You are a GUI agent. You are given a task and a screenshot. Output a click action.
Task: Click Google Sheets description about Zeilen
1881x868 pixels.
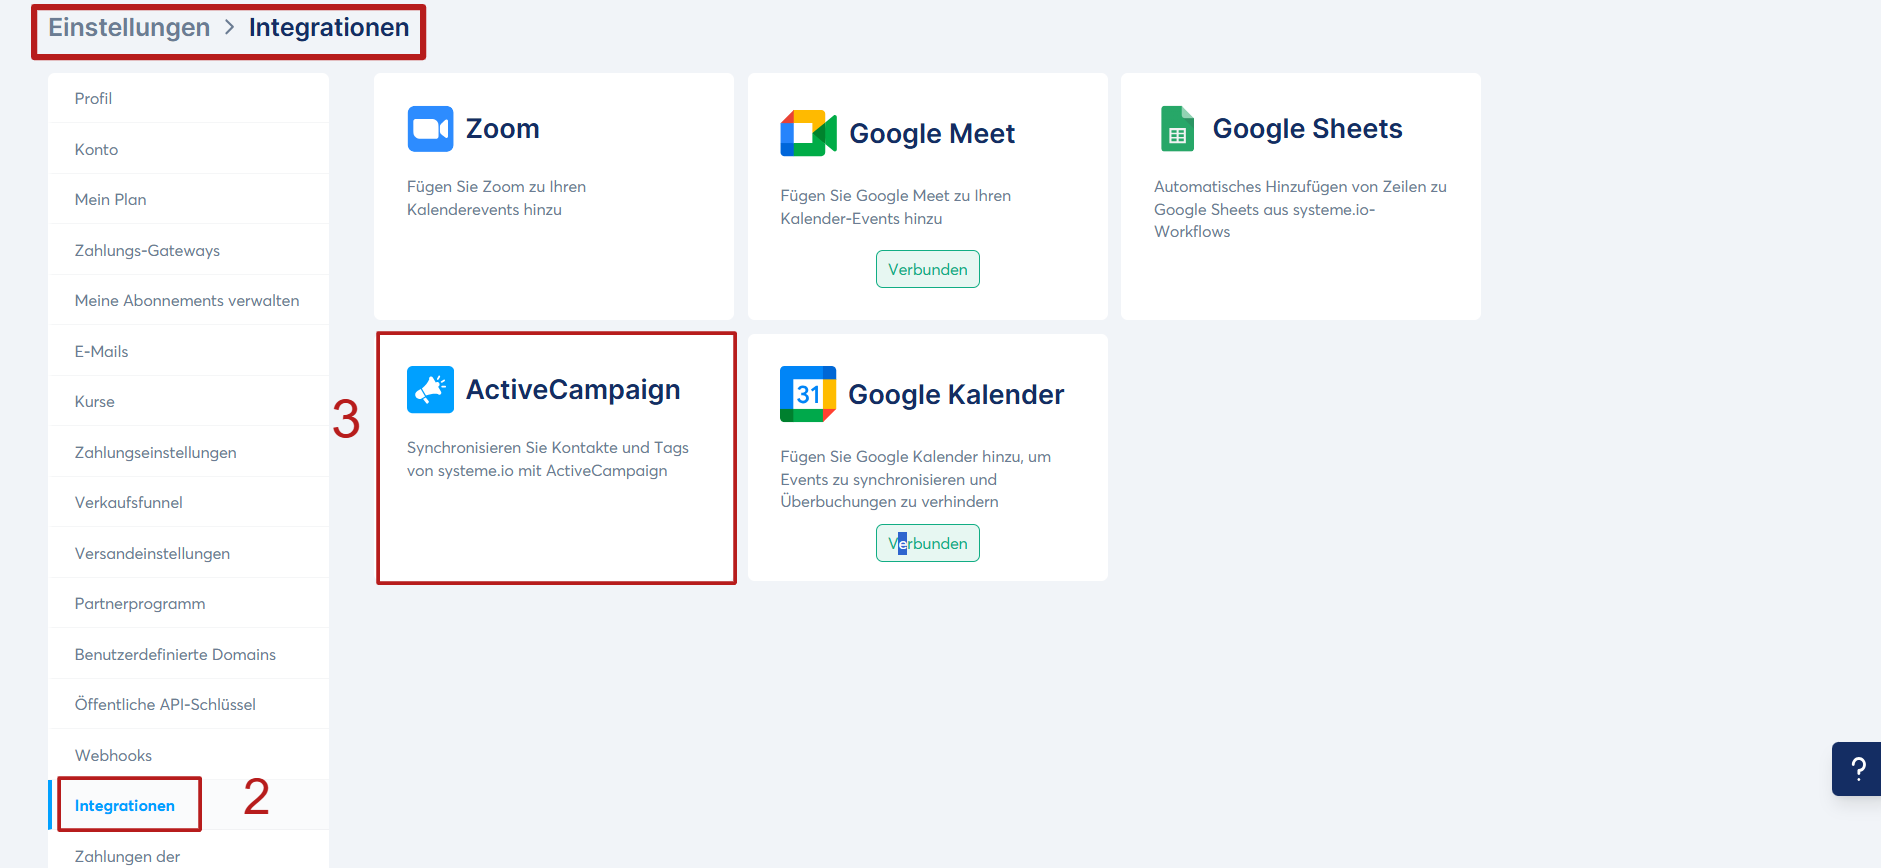pyautogui.click(x=1300, y=209)
